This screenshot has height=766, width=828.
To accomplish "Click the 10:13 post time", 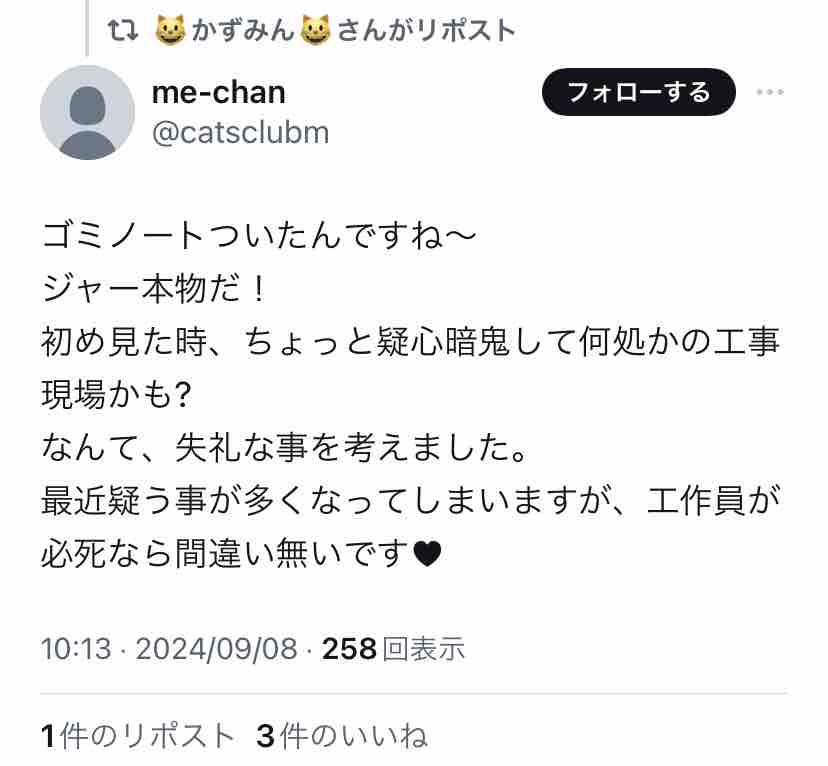I will [75, 649].
